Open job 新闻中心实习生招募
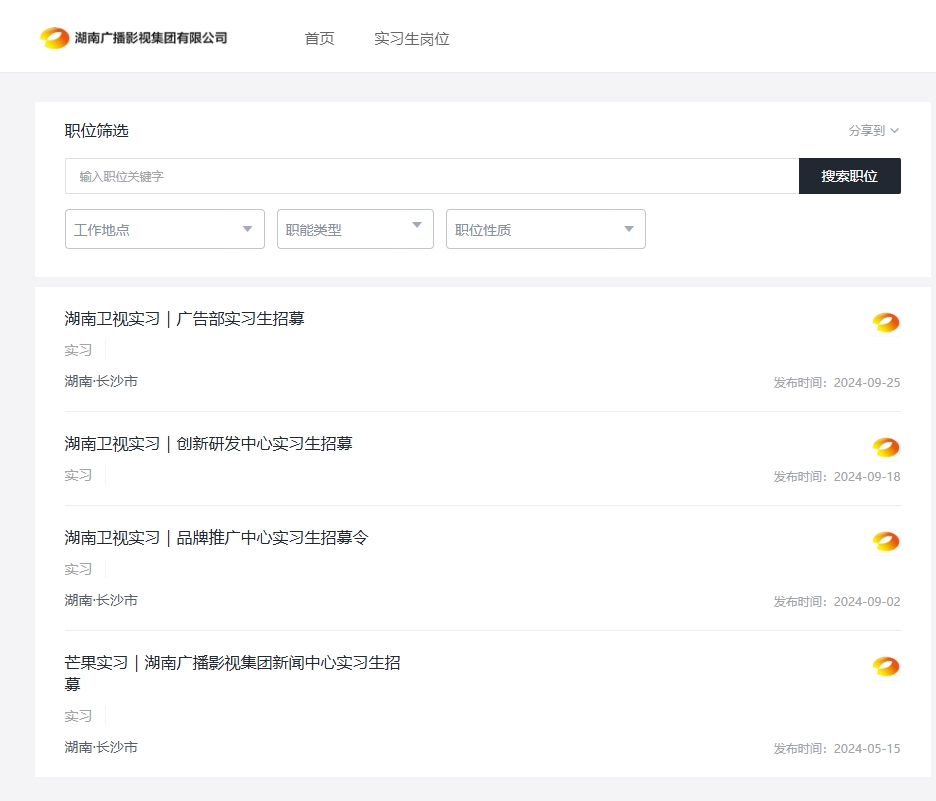 [x=232, y=673]
